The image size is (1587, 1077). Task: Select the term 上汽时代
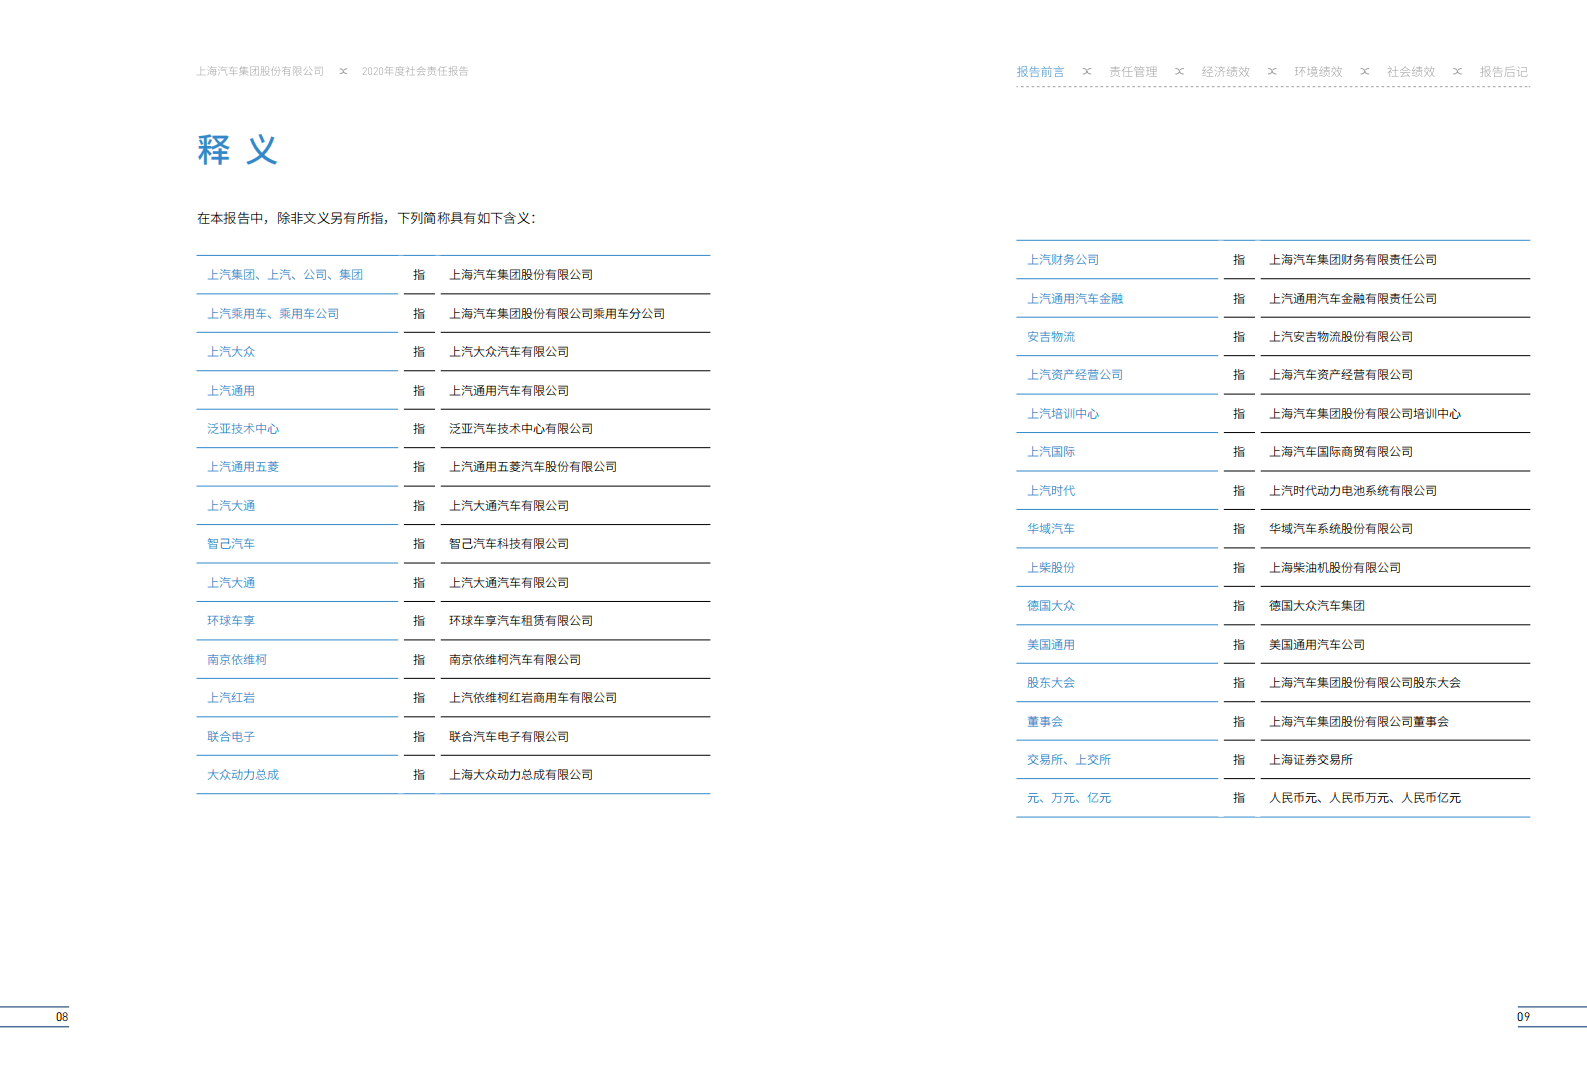click(1051, 491)
